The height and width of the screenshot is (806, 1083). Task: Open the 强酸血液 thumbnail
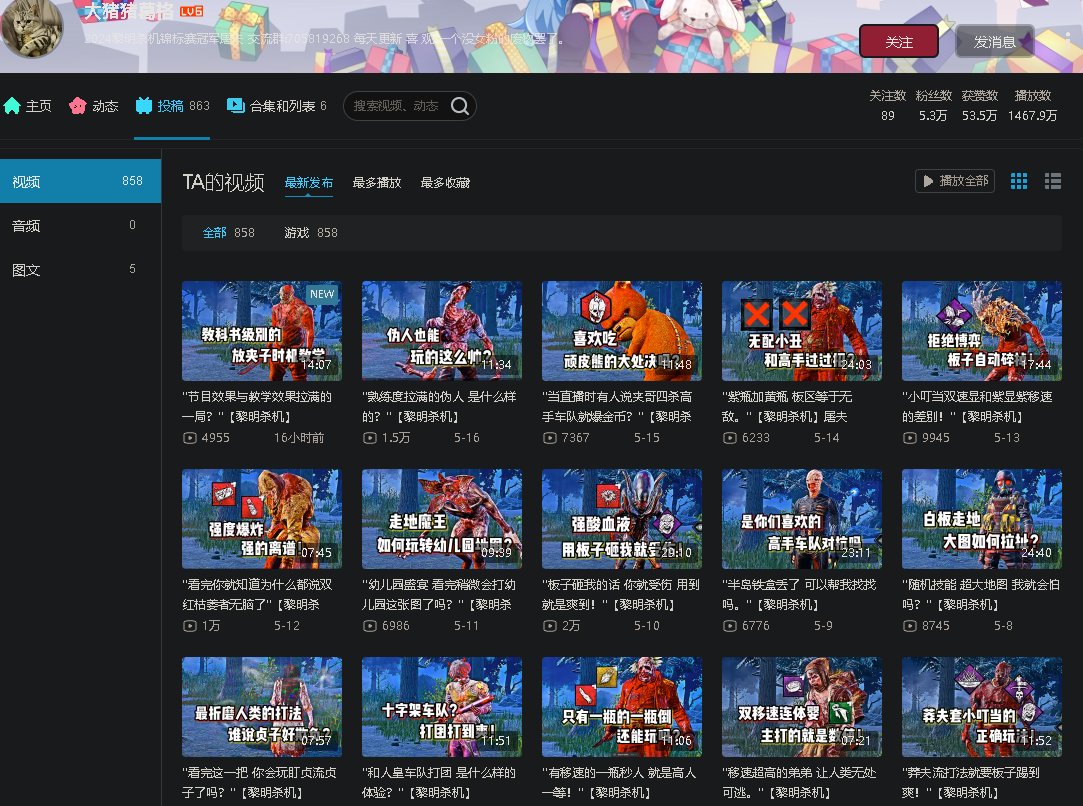(622, 519)
